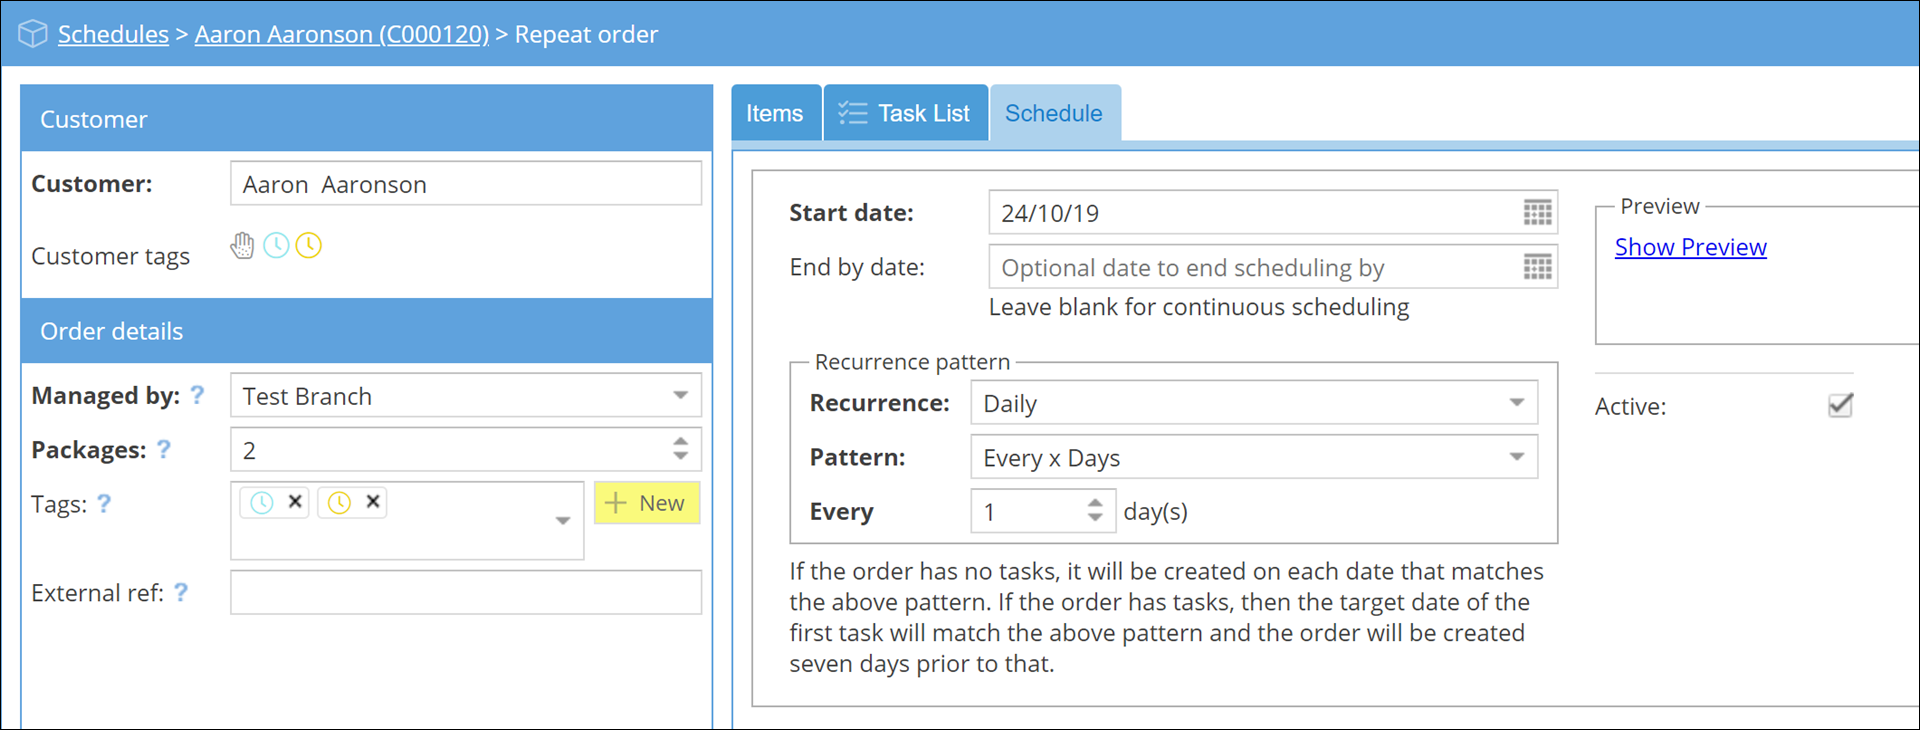Show help for Packages field
Viewport: 1920px width, 730px height.
164,449
